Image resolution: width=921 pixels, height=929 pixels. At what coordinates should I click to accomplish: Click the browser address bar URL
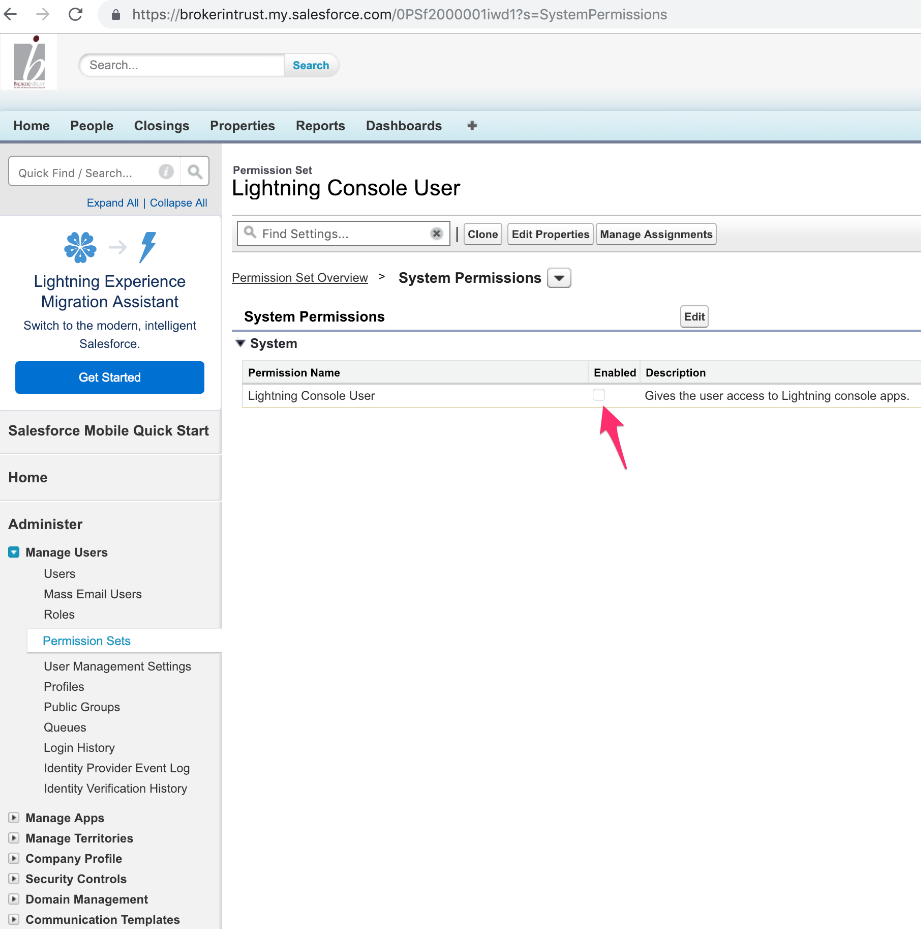399,14
